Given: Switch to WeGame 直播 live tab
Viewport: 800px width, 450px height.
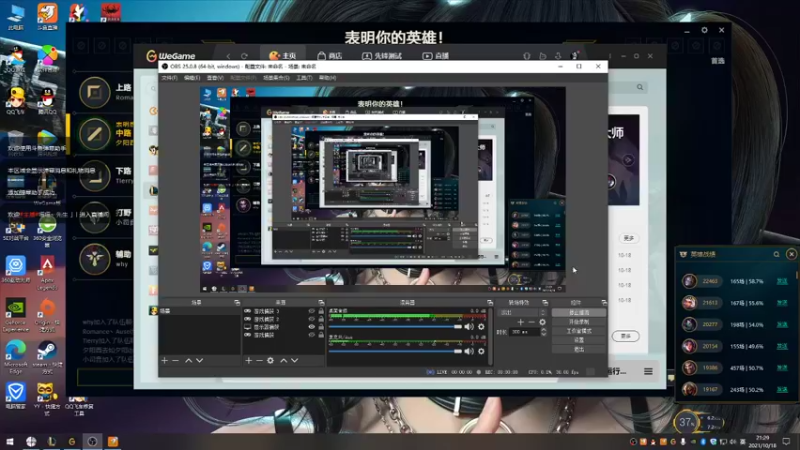Looking at the screenshot, I should point(435,56).
